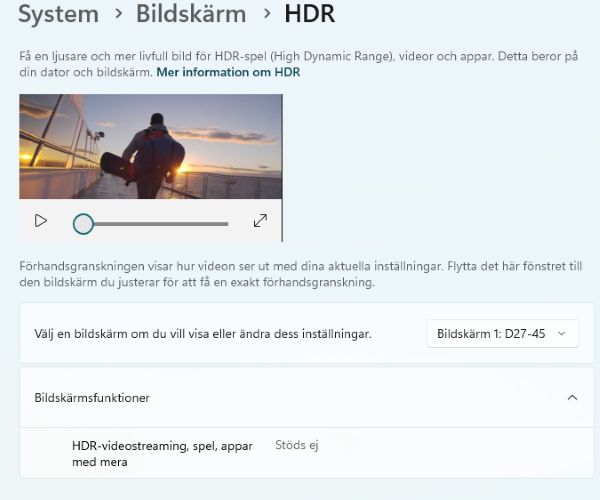Click Välj en bildskärm description text
600x500 pixels.
[203, 334]
